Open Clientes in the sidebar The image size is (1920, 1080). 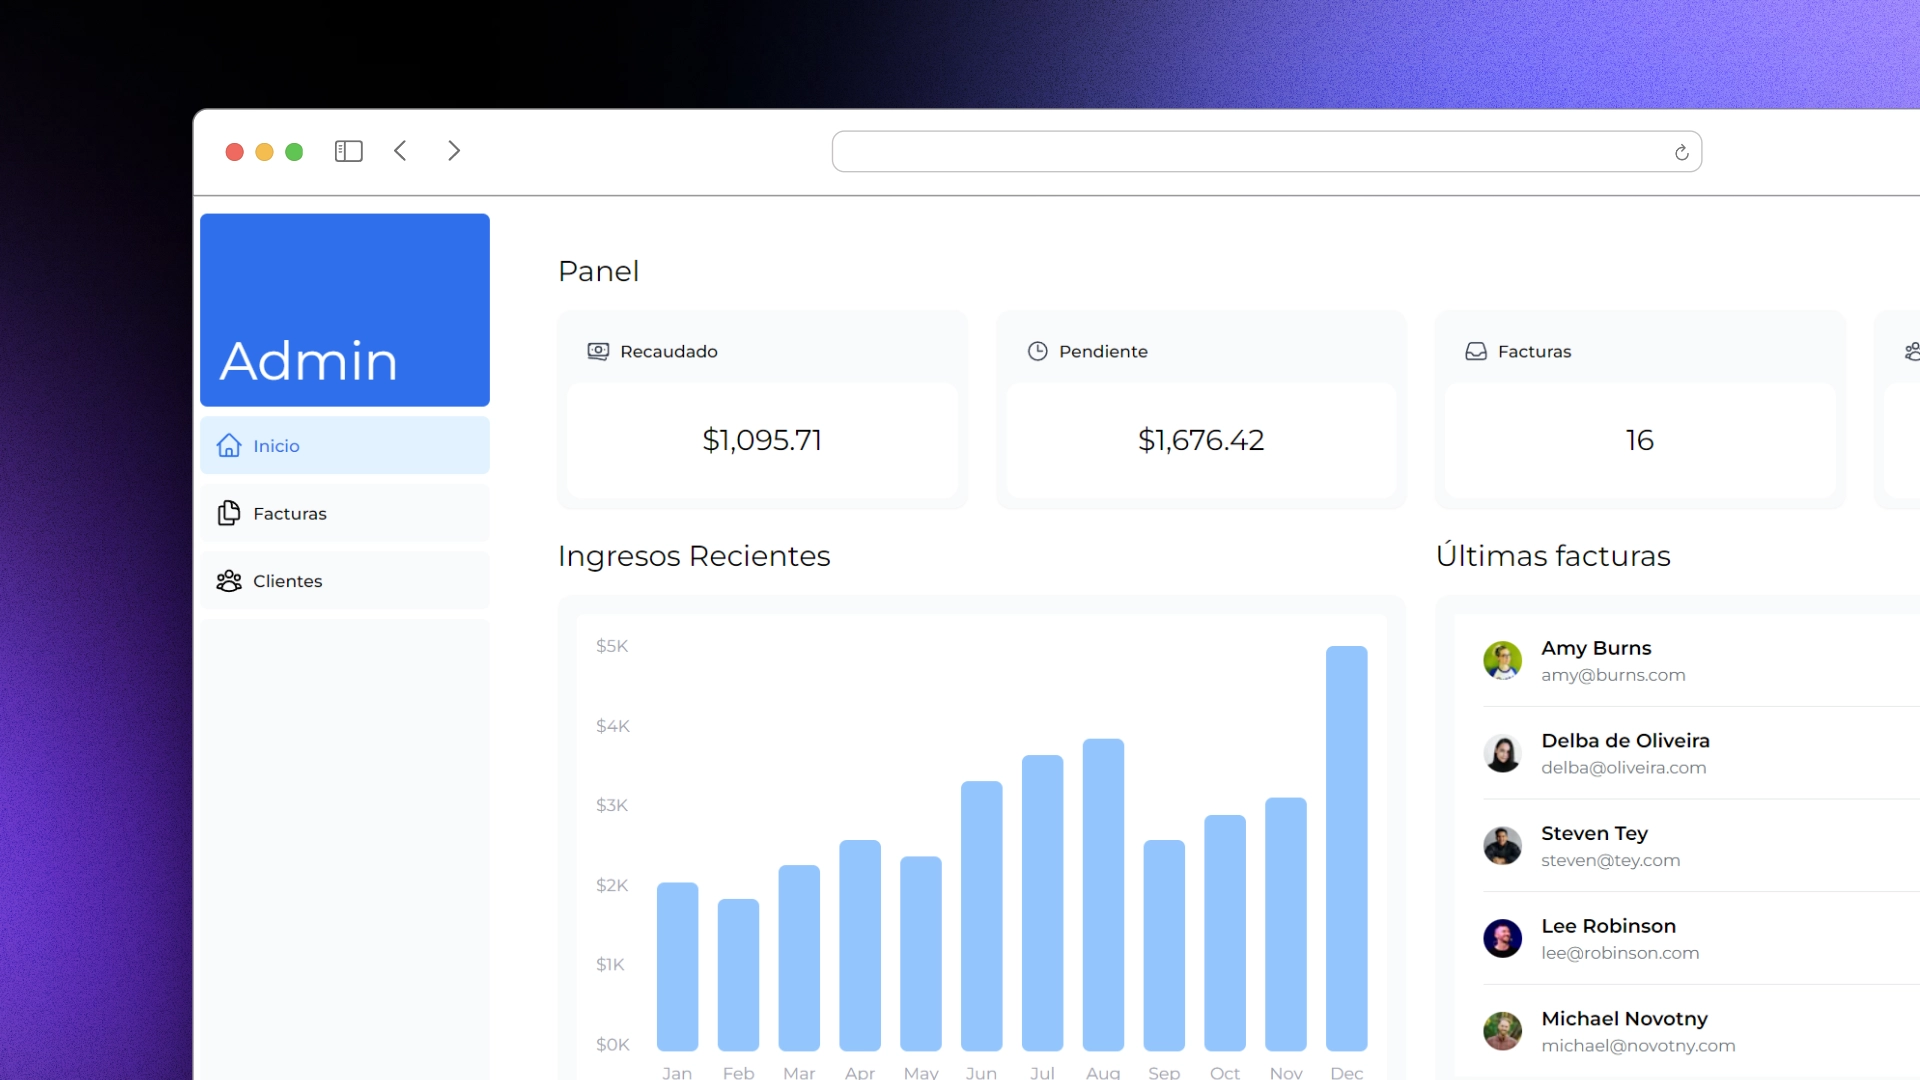point(345,581)
